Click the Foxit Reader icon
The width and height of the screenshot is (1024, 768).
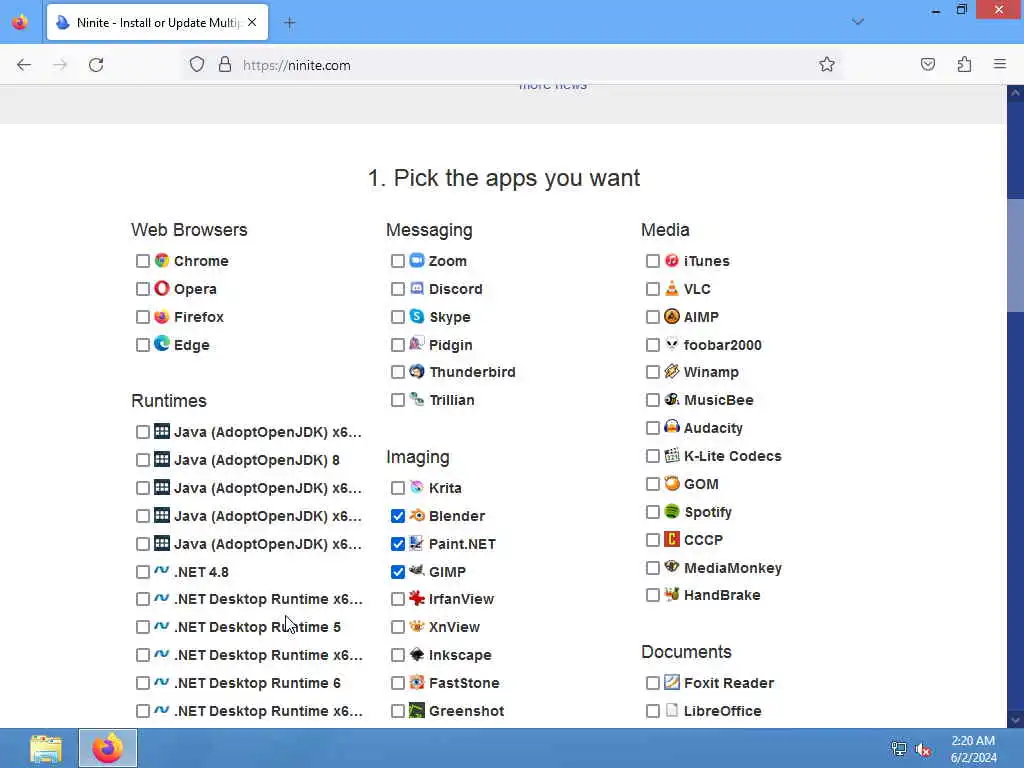coord(671,682)
